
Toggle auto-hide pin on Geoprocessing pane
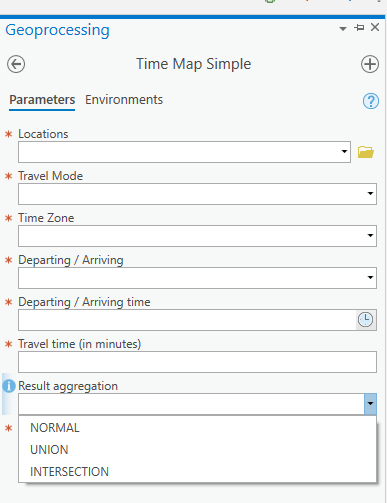tap(359, 28)
